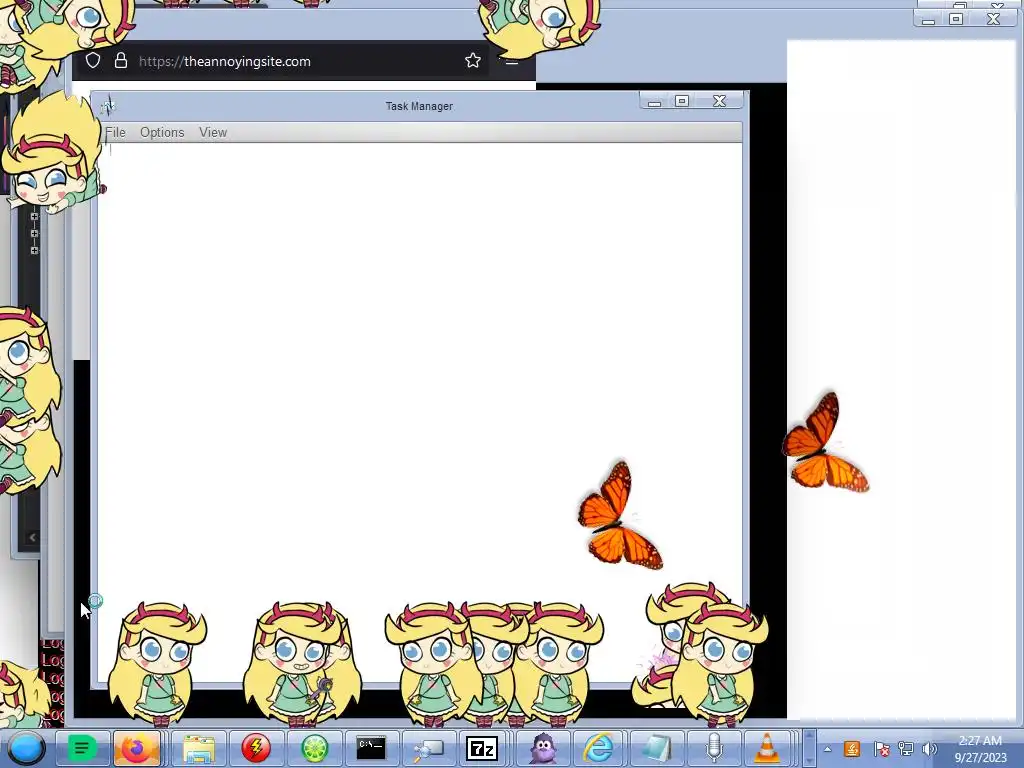Open the green lime-slice taskbar app

(x=314, y=748)
